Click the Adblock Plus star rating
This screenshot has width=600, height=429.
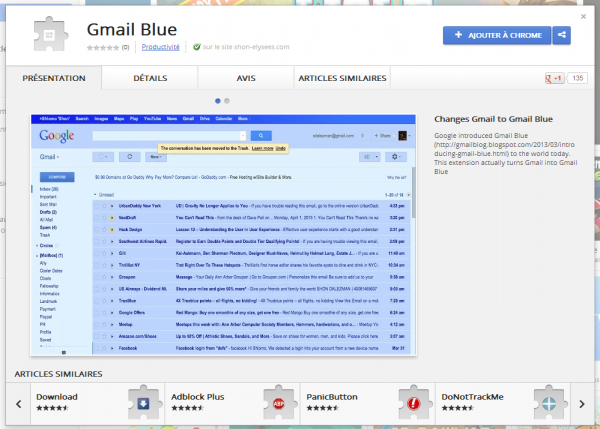pos(187,408)
